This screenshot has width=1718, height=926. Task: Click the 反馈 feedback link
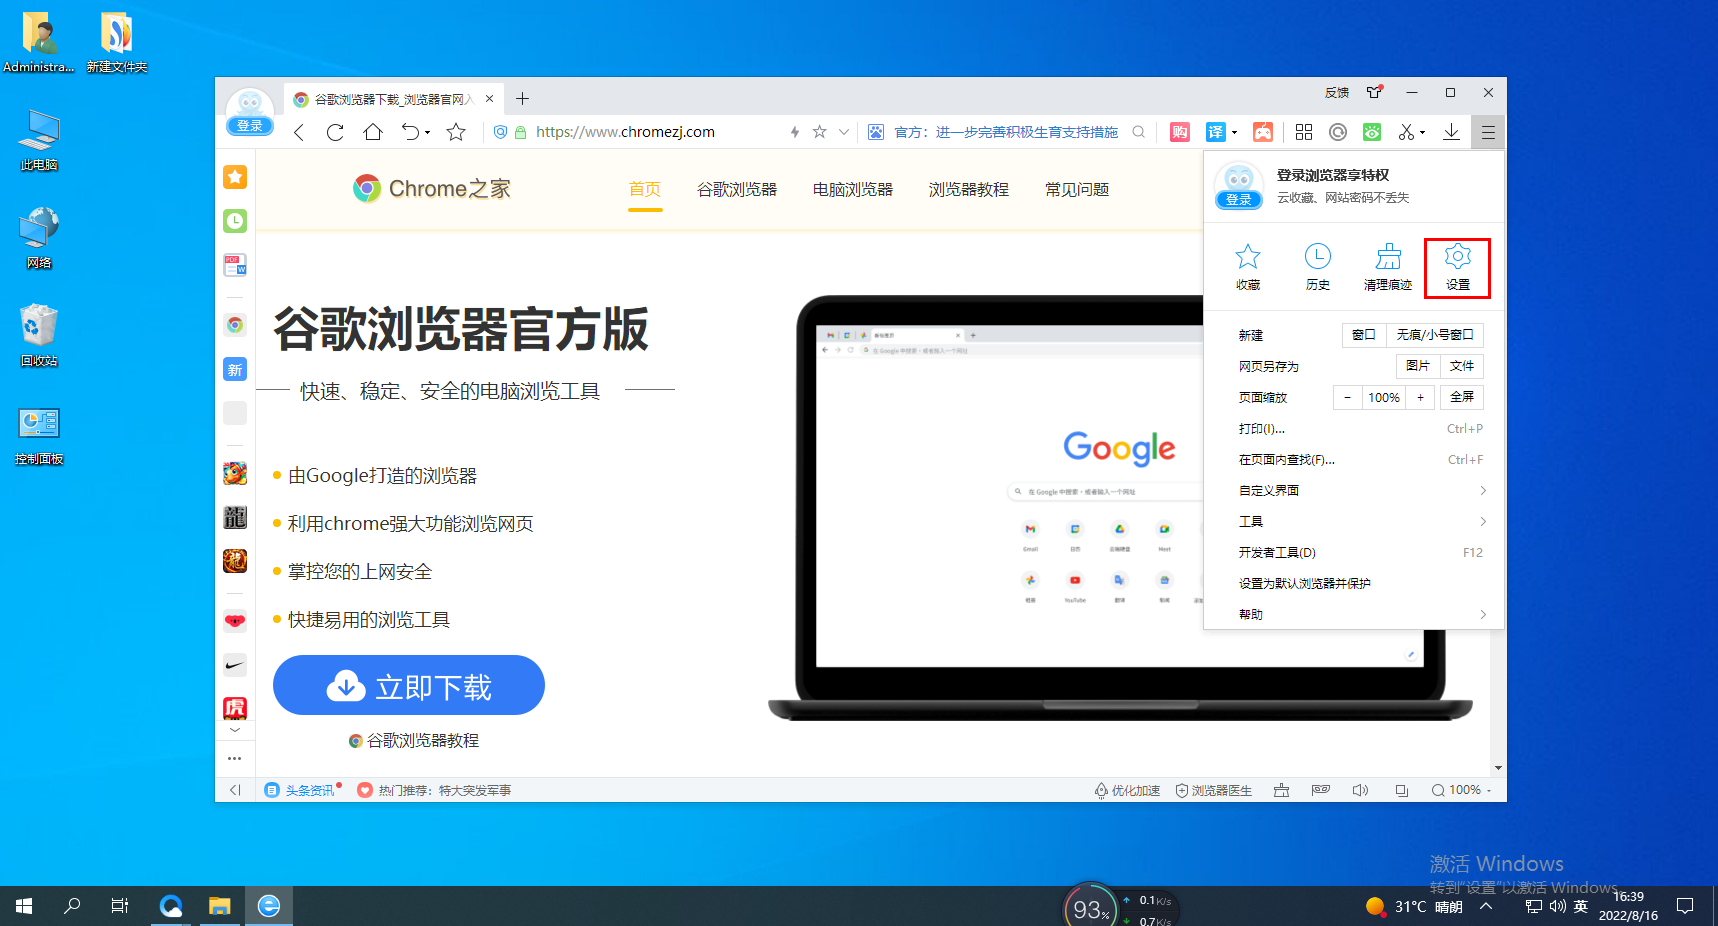click(x=1337, y=93)
